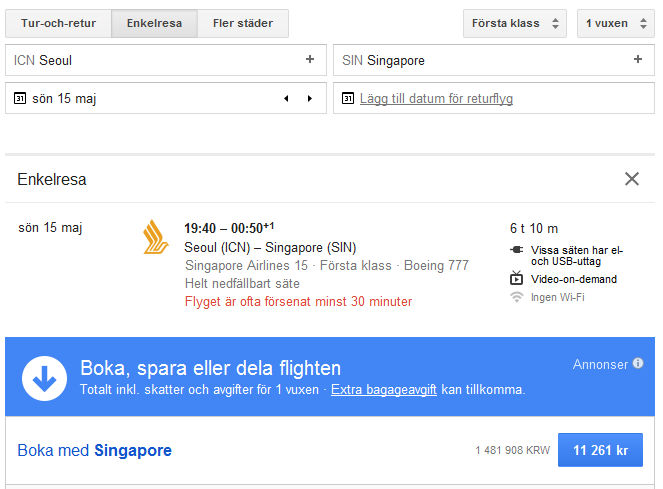The image size is (663, 489).
Task: Switch to Tur-och-retur trip type
Action: (x=58, y=23)
